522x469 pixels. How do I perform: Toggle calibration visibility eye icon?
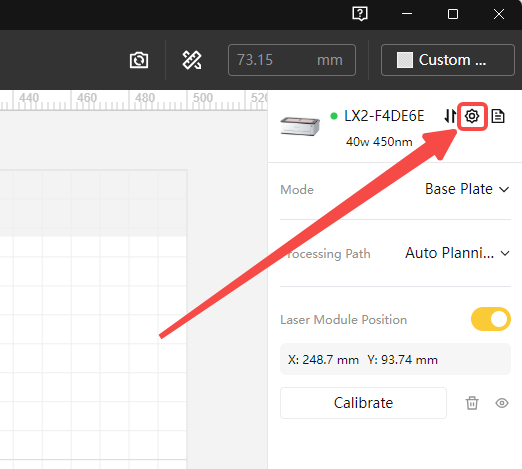502,403
